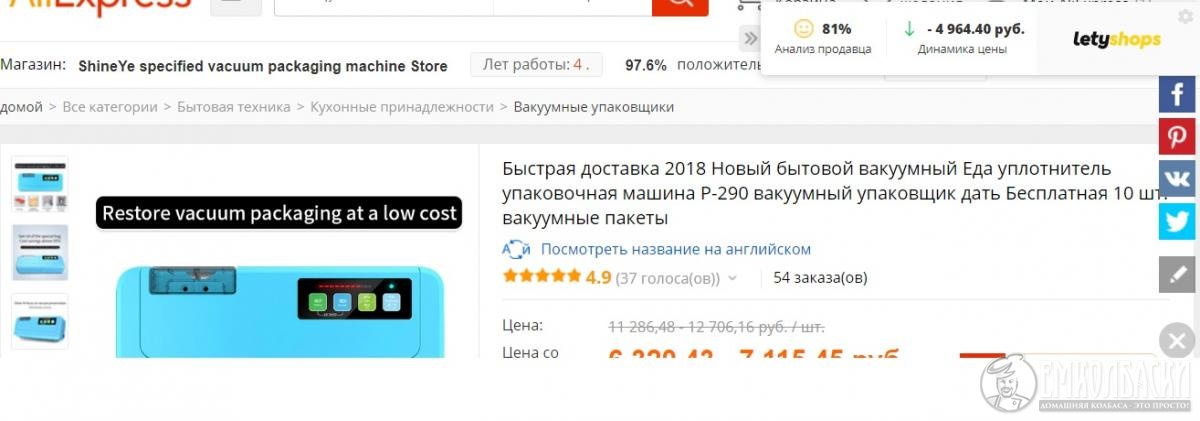Share the page on Facebook
The height and width of the screenshot is (421, 1200).
pos(1177,93)
